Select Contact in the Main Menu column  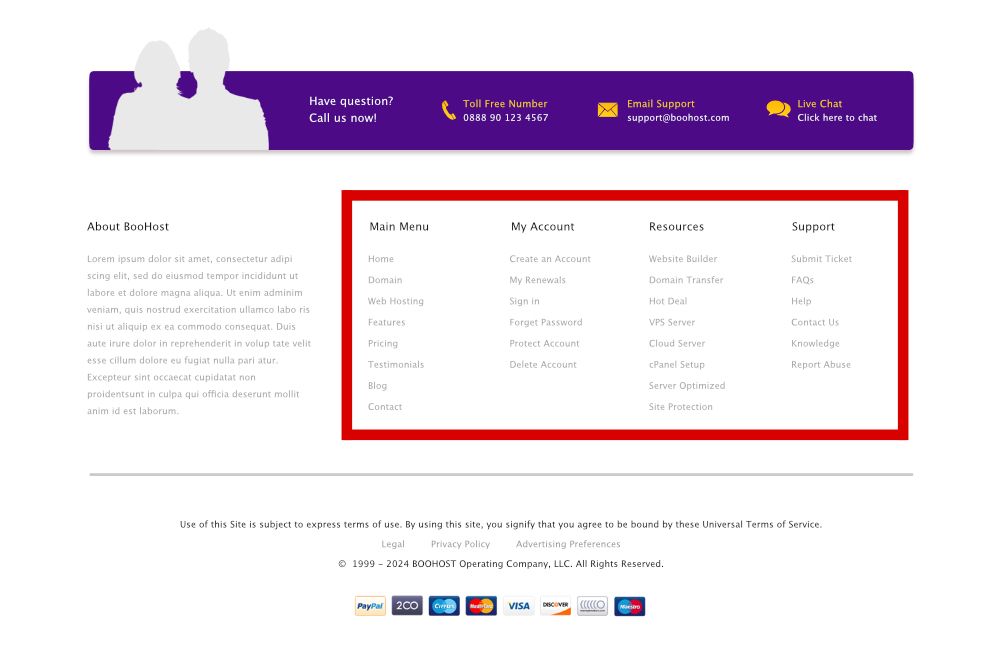coord(385,406)
